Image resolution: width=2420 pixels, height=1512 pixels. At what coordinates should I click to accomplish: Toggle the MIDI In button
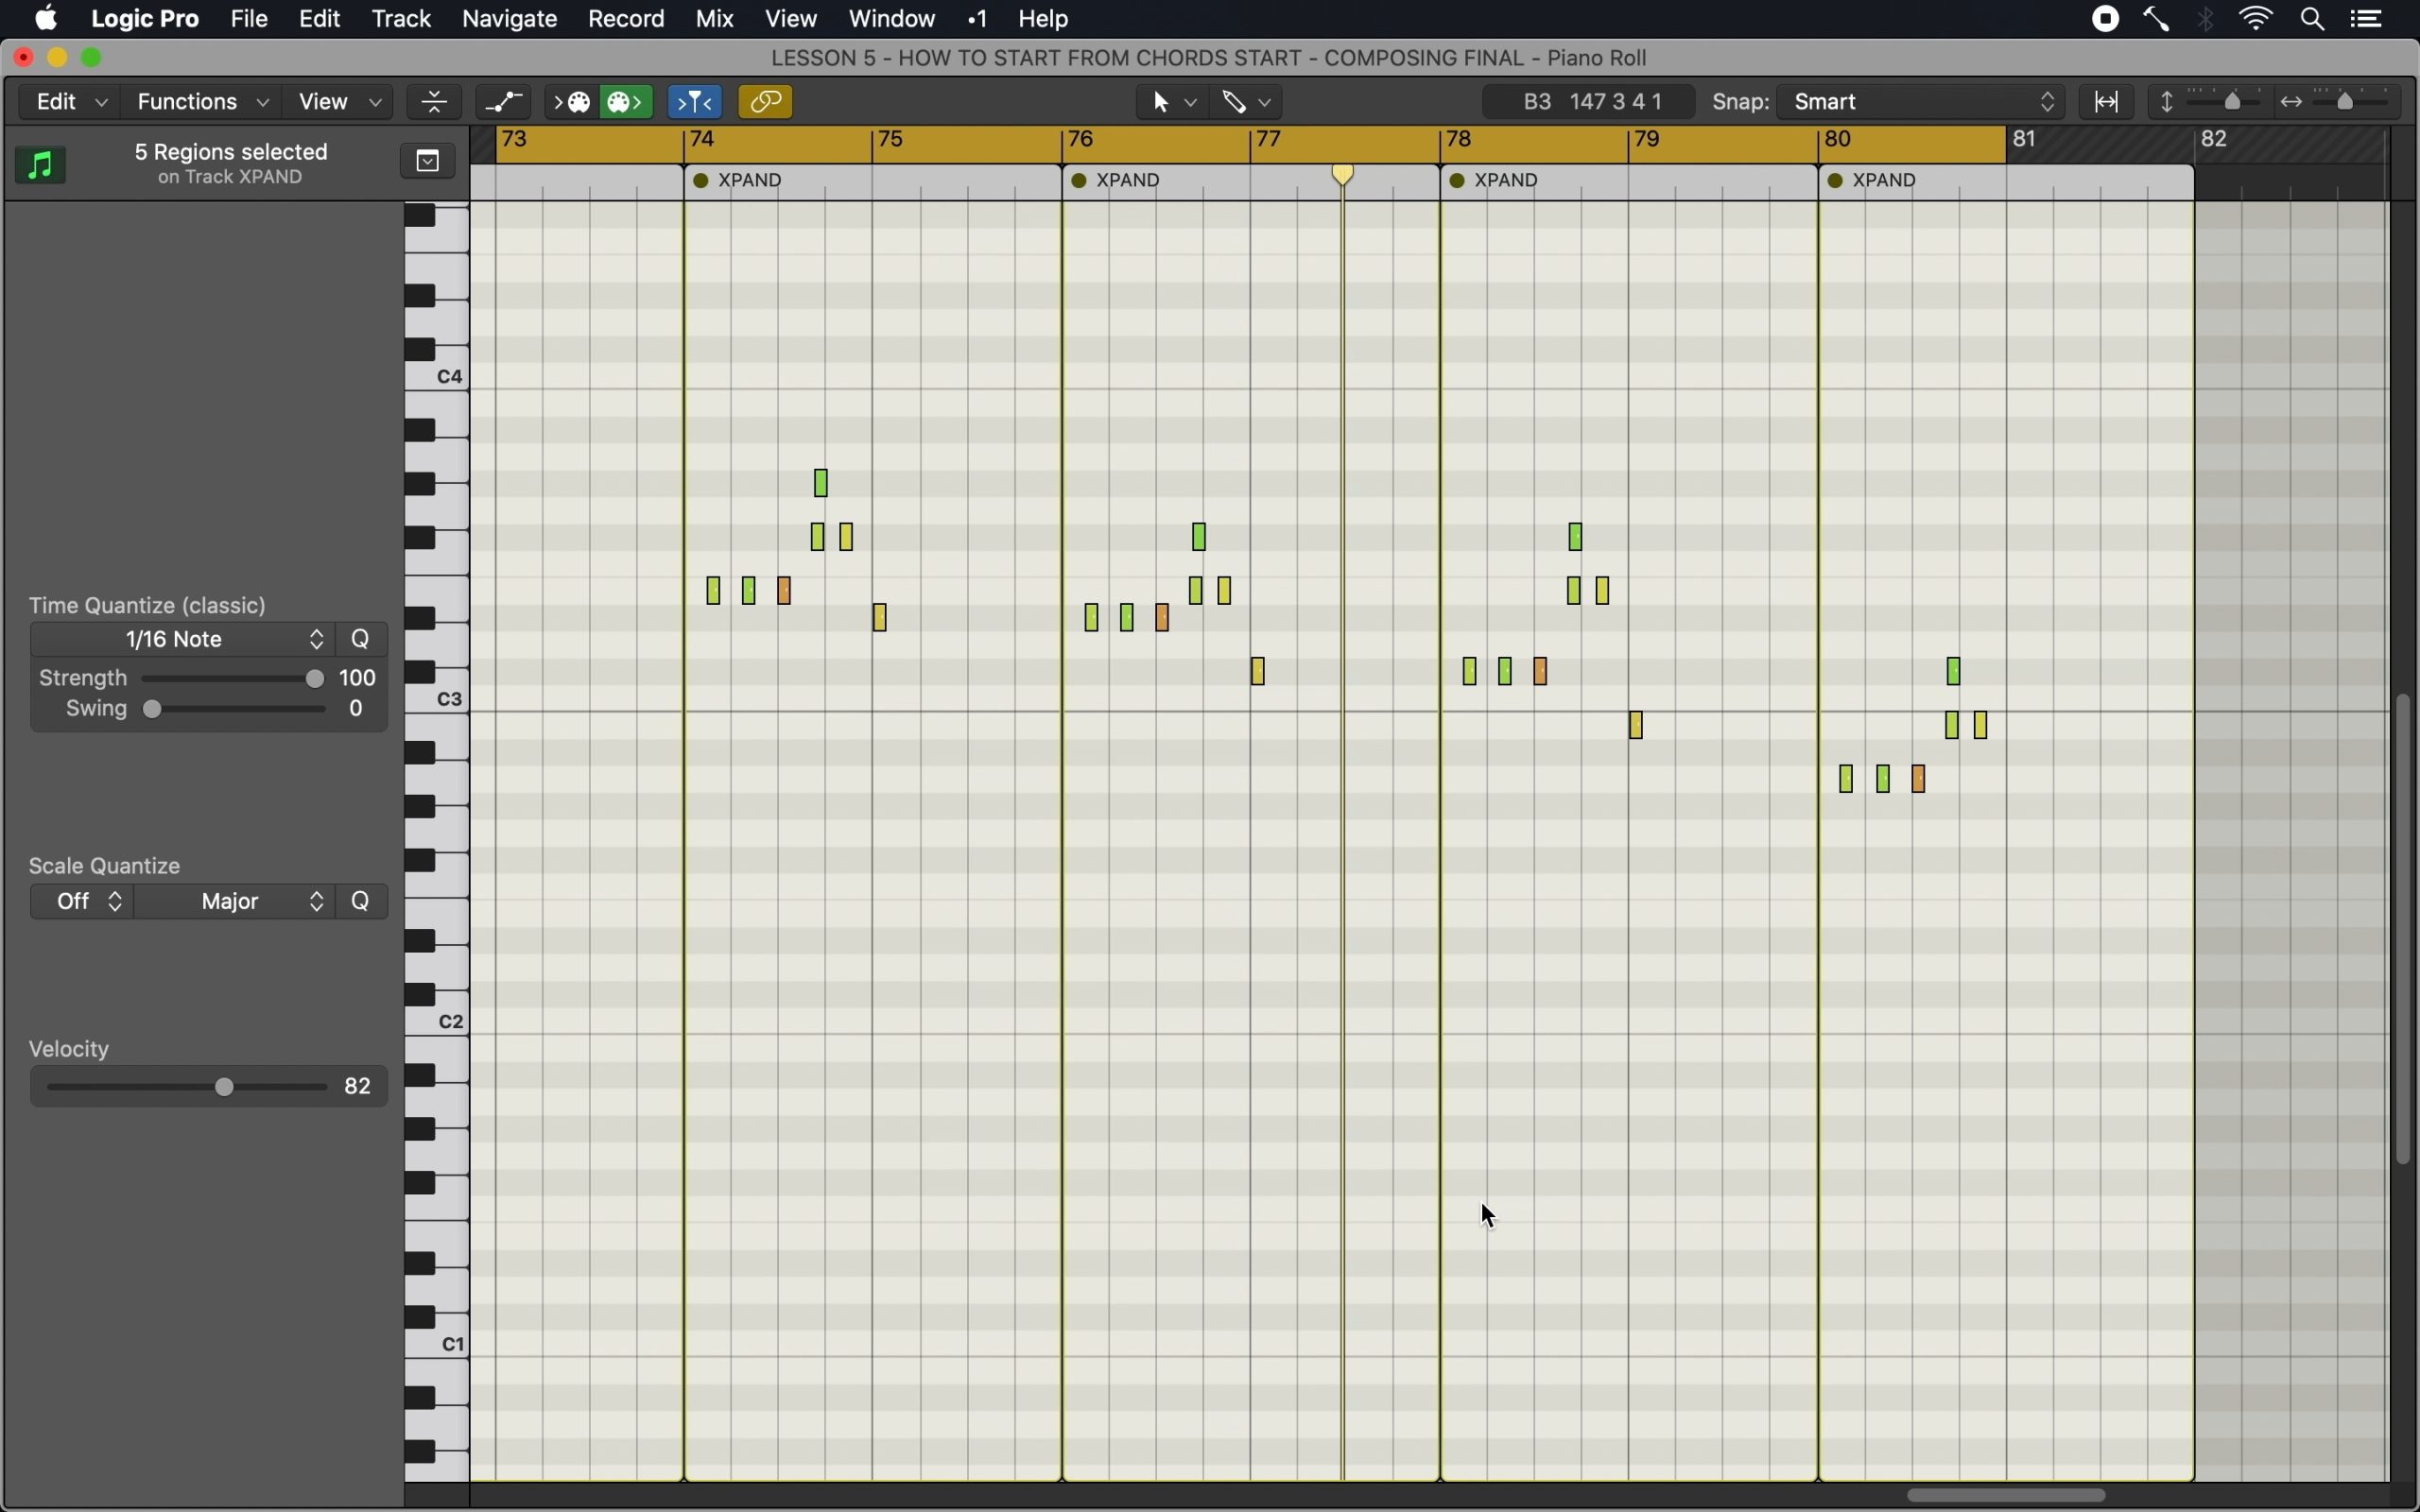(573, 101)
